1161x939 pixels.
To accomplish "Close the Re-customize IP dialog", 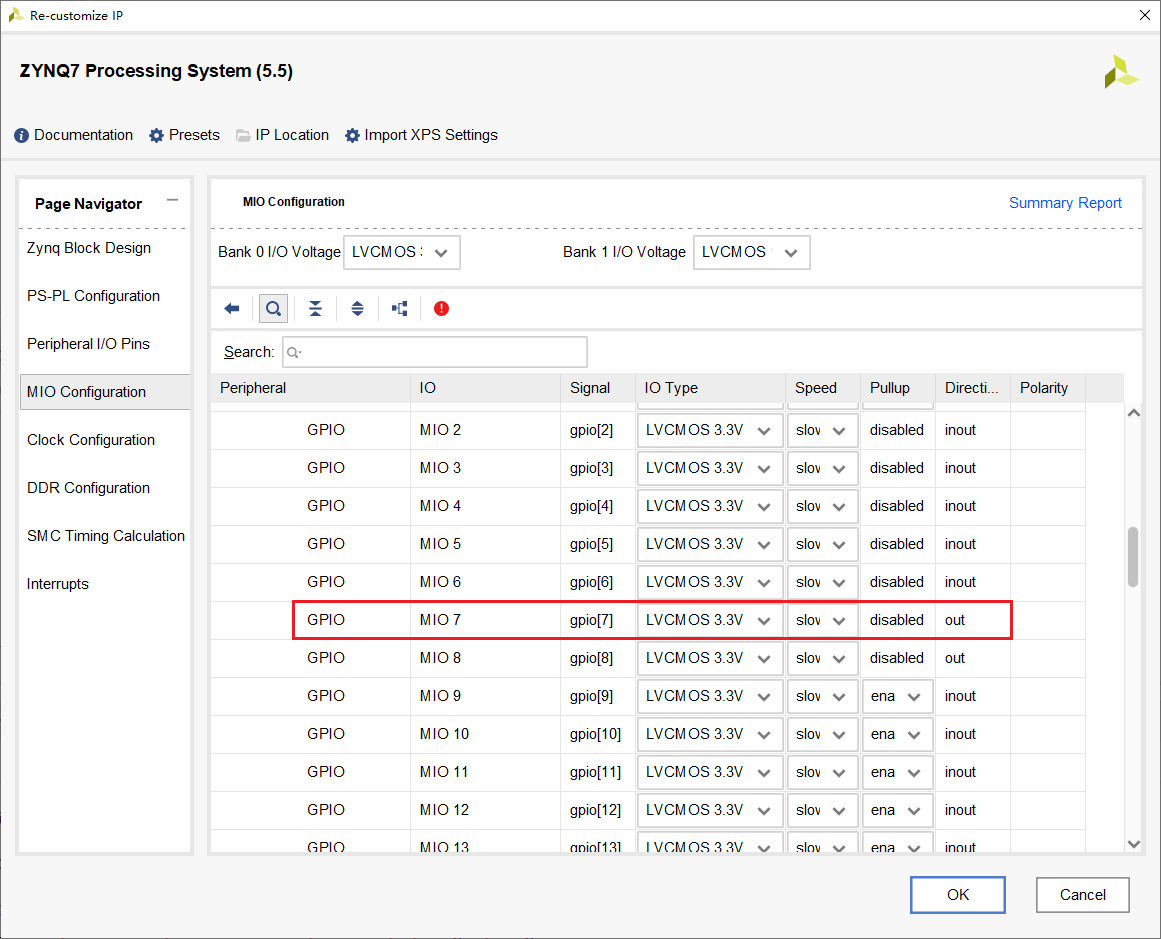I will tap(1145, 15).
